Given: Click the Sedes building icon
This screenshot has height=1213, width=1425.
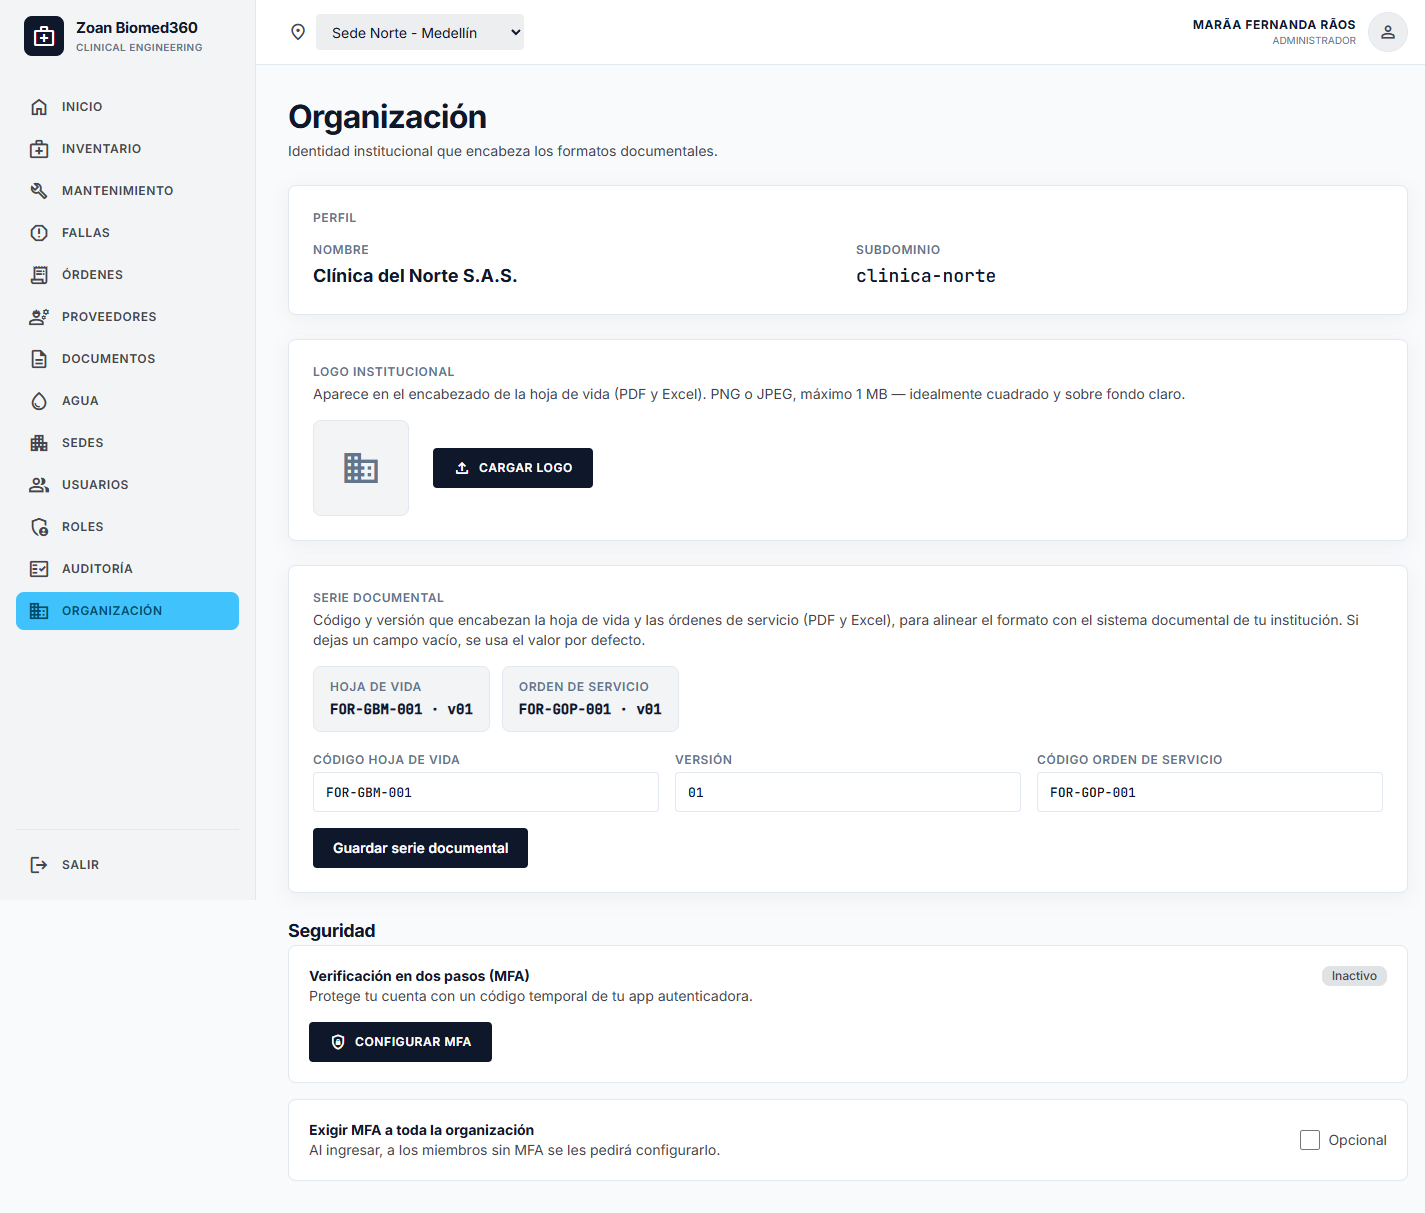Looking at the screenshot, I should coord(39,443).
